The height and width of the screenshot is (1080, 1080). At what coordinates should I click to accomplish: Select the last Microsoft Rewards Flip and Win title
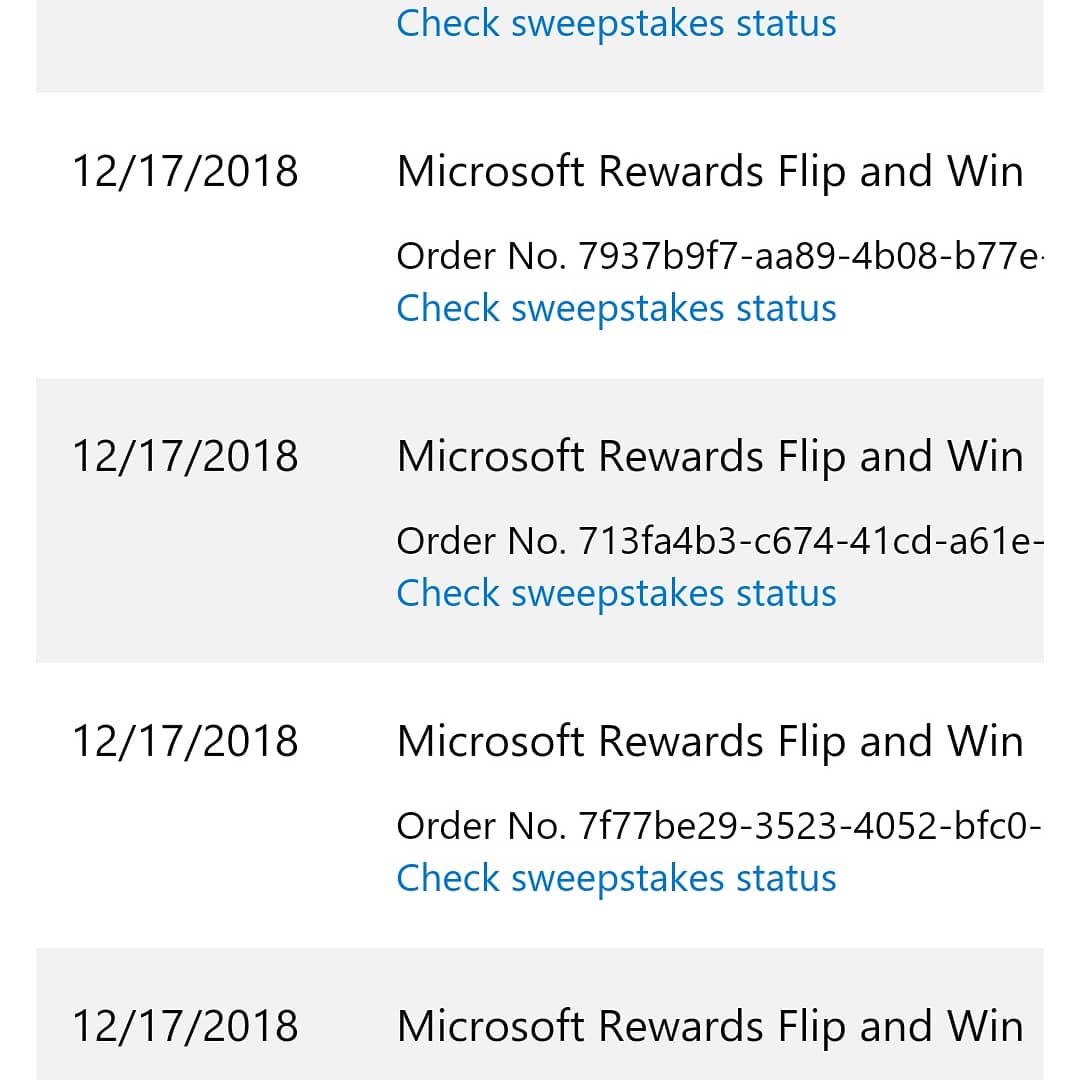pos(710,1026)
